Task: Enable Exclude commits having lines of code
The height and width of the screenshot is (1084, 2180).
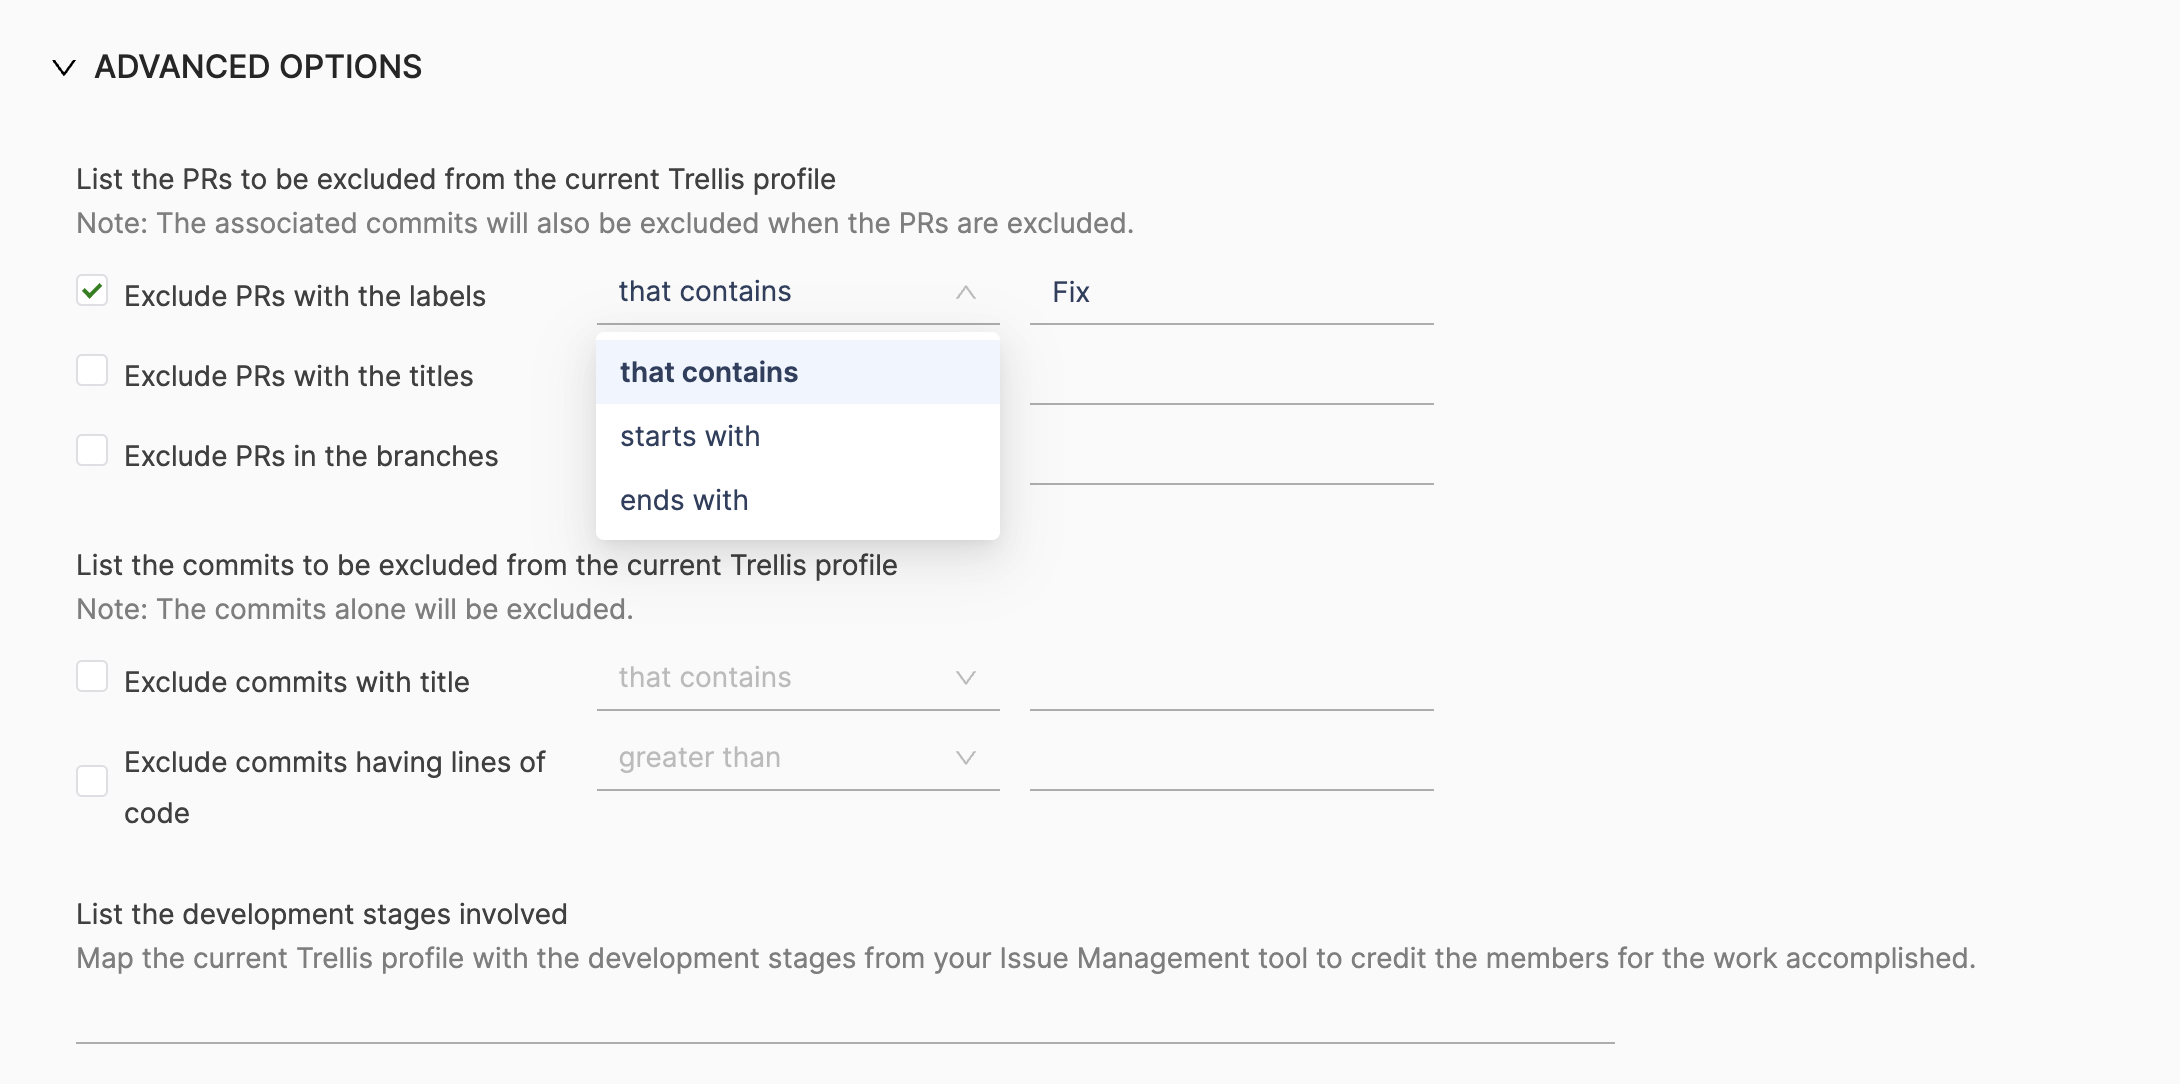Action: click(x=92, y=781)
